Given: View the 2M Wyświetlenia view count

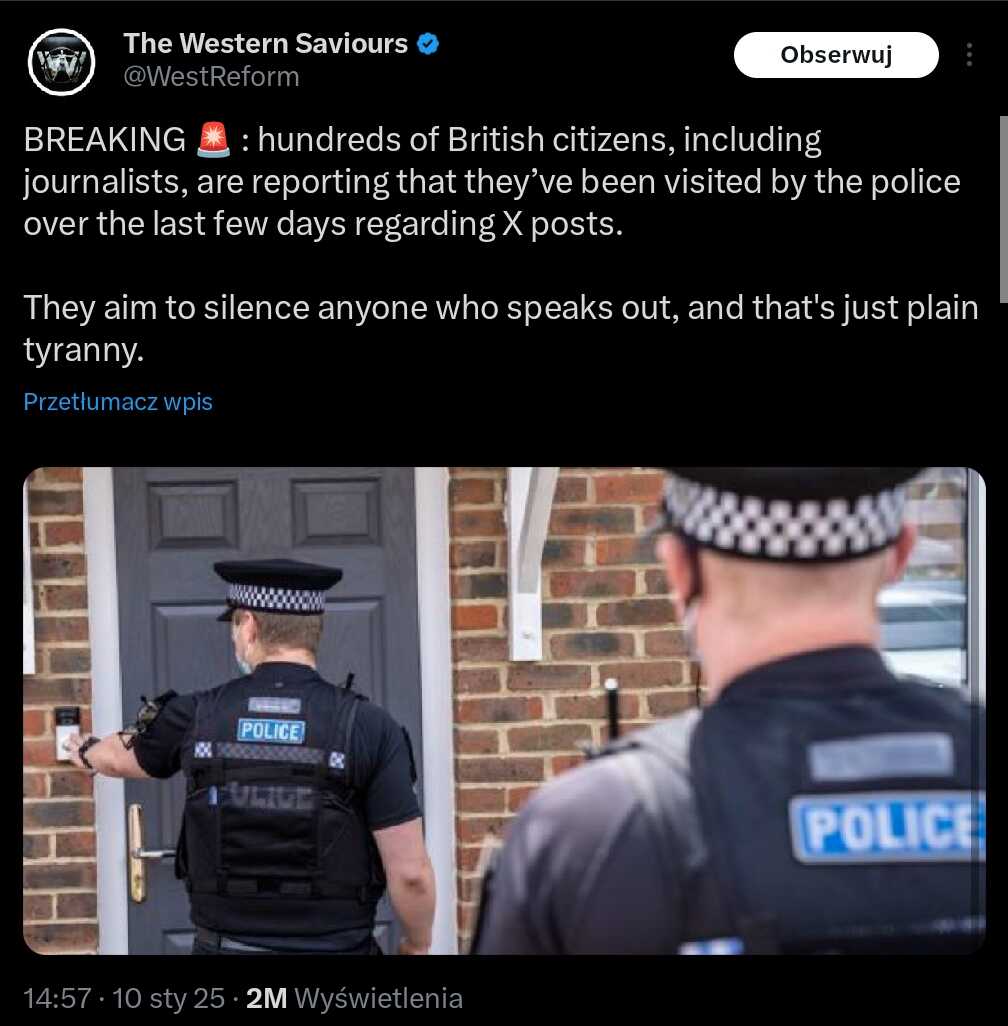Looking at the screenshot, I should coord(354,999).
